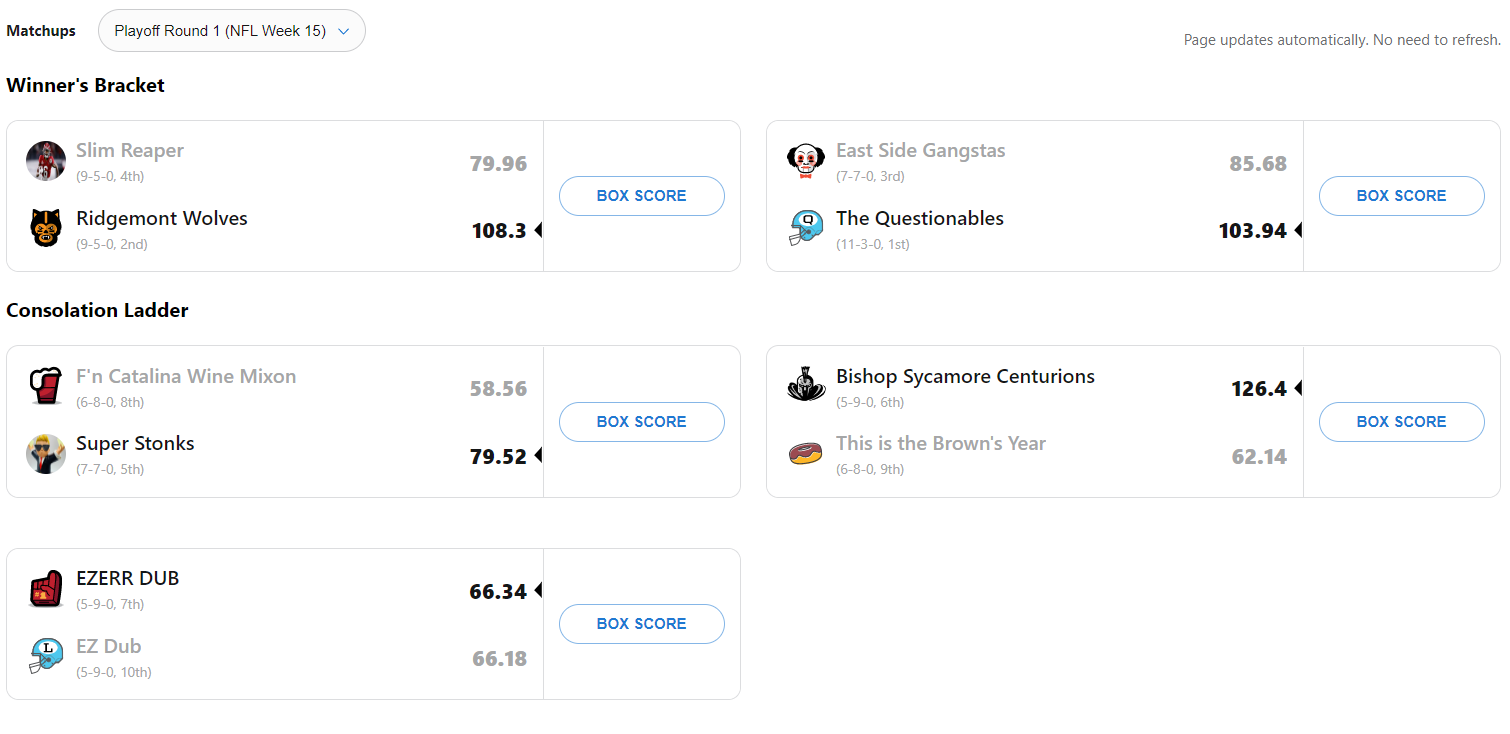Image resolution: width=1510 pixels, height=734 pixels.
Task: Open the Ridgemont Wolves team name link
Action: click(x=162, y=219)
